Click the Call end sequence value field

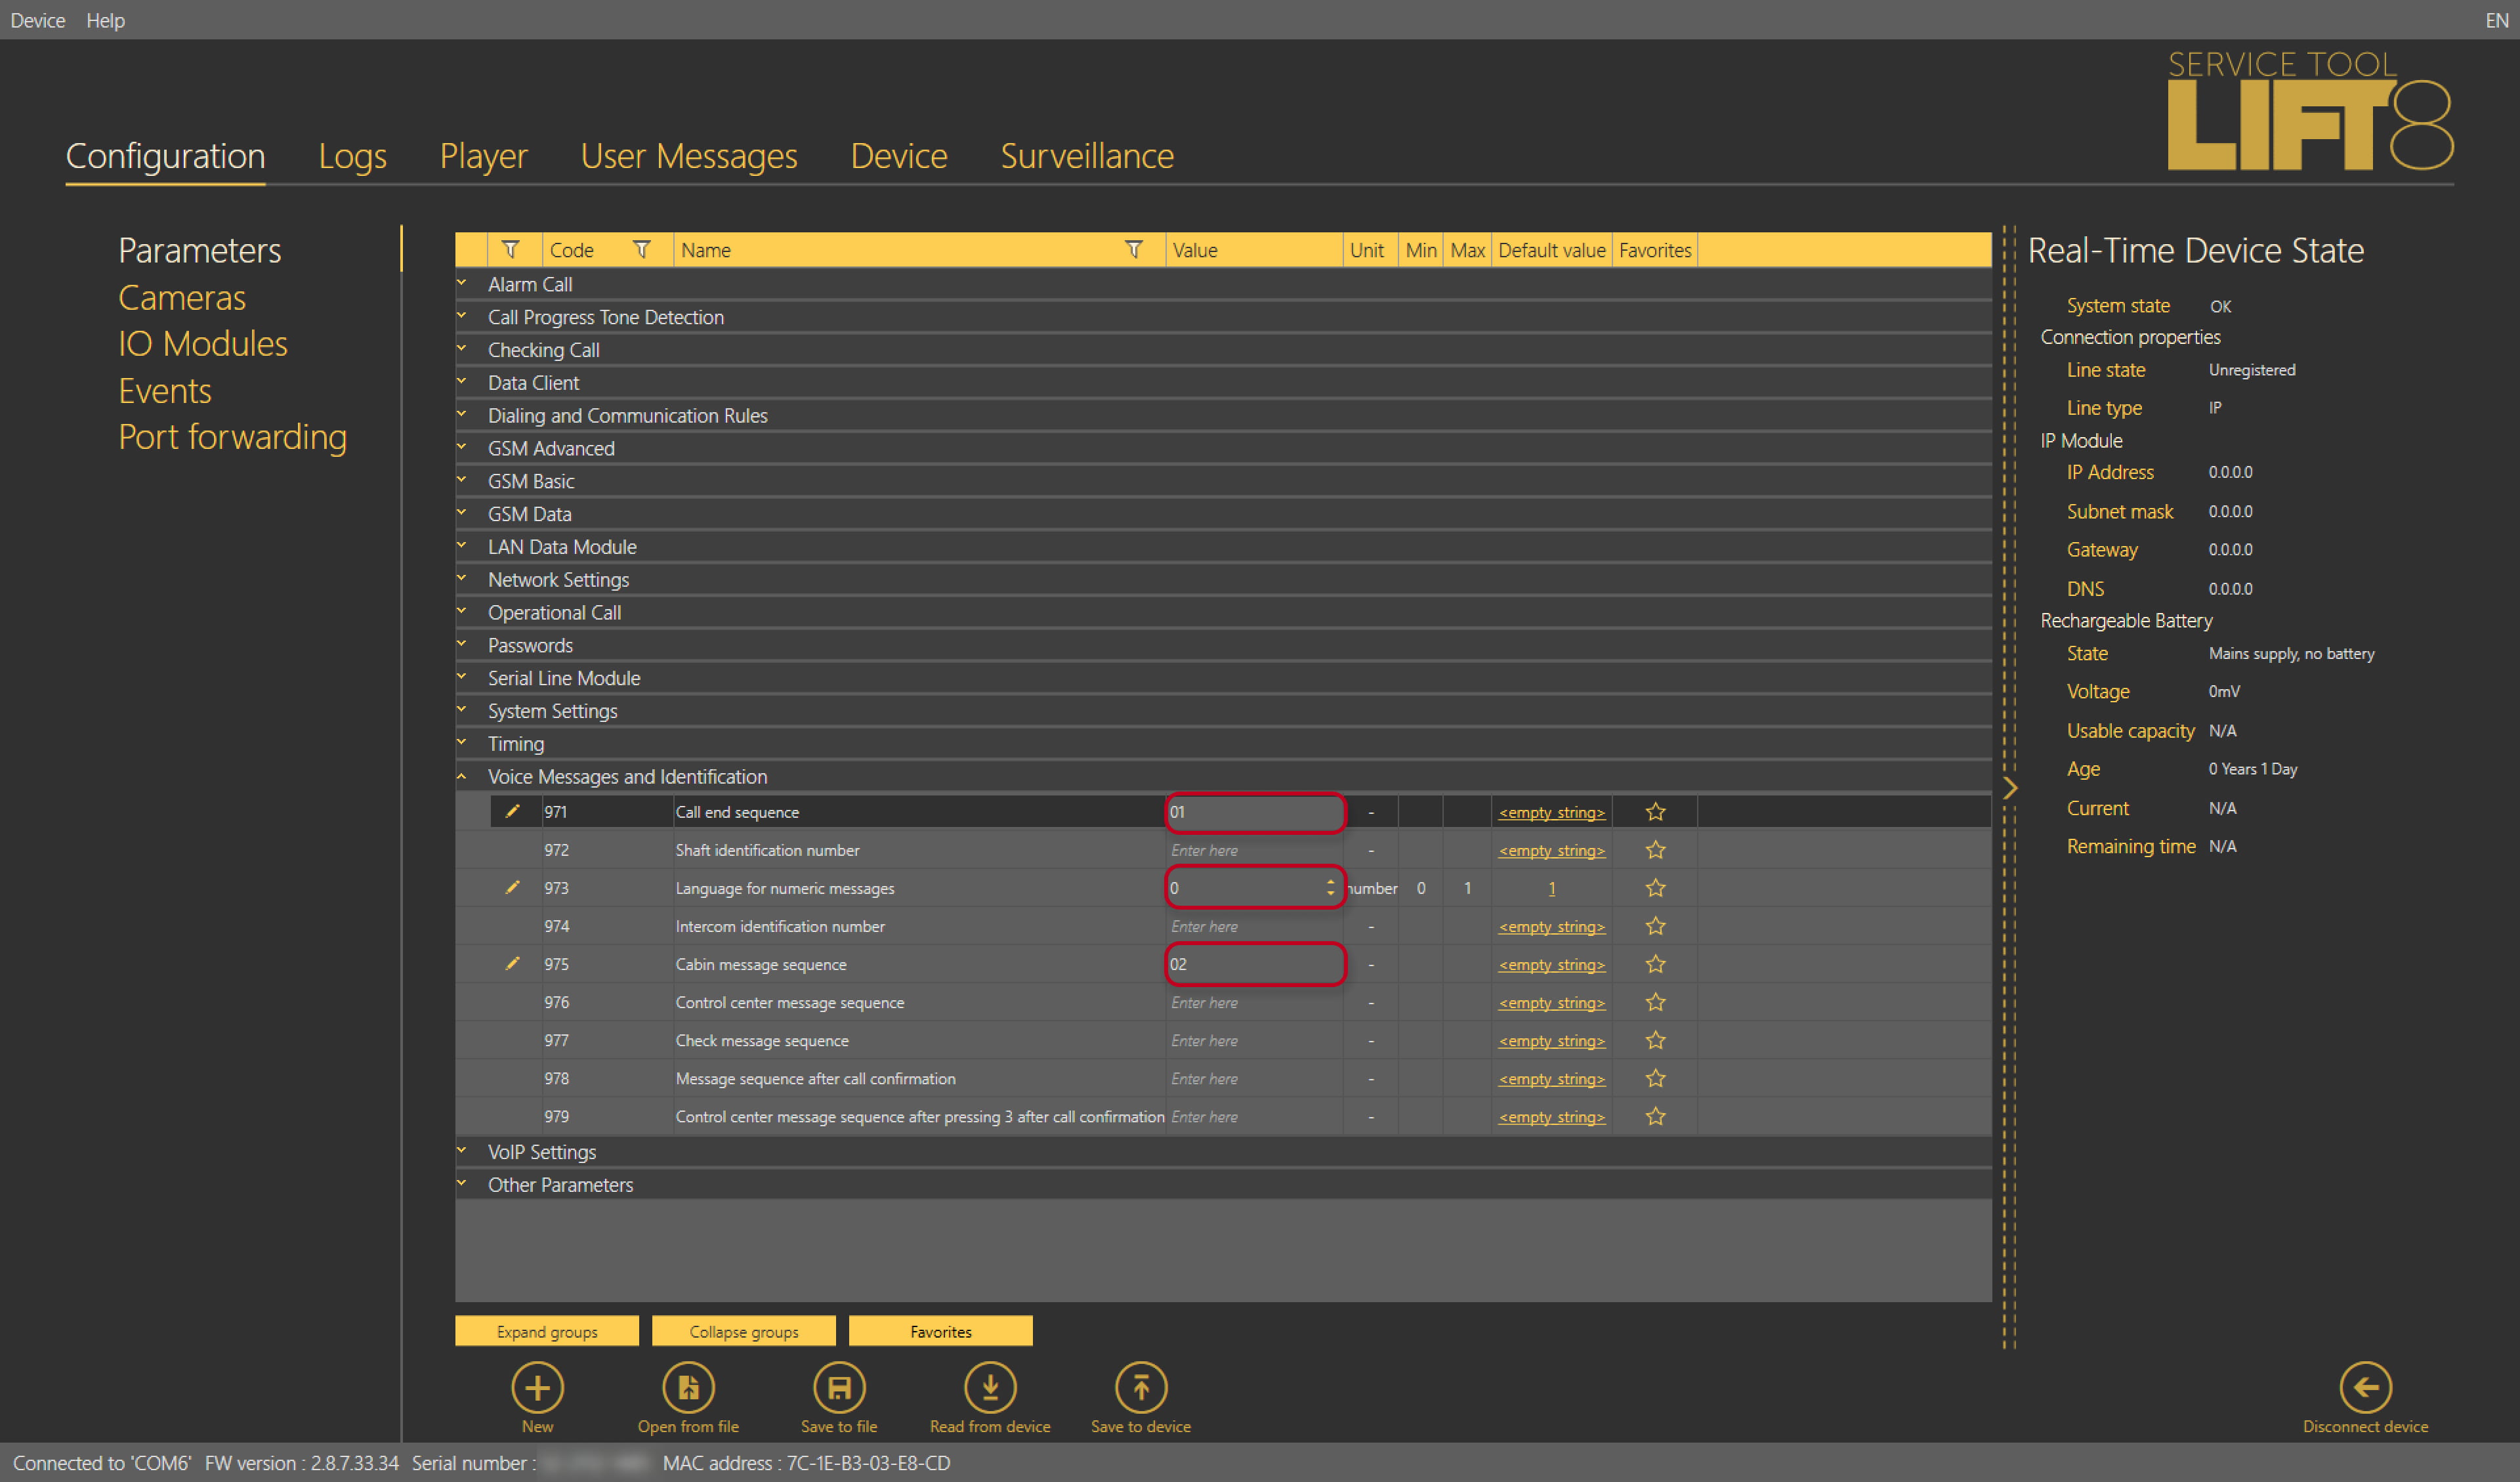point(1255,812)
